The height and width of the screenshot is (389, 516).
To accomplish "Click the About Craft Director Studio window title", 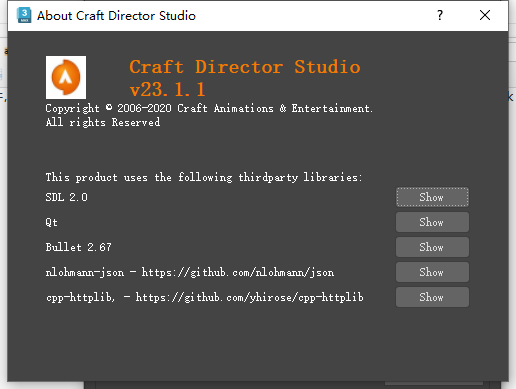I will coord(116,16).
